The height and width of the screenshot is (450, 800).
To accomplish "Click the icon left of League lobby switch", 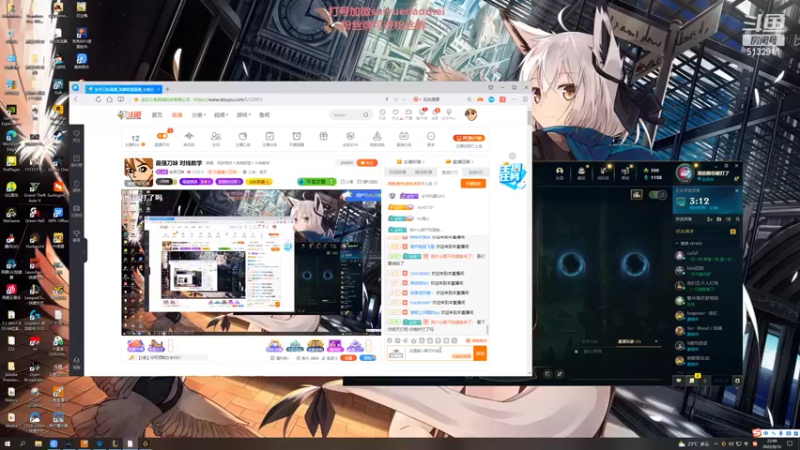I will point(636,194).
